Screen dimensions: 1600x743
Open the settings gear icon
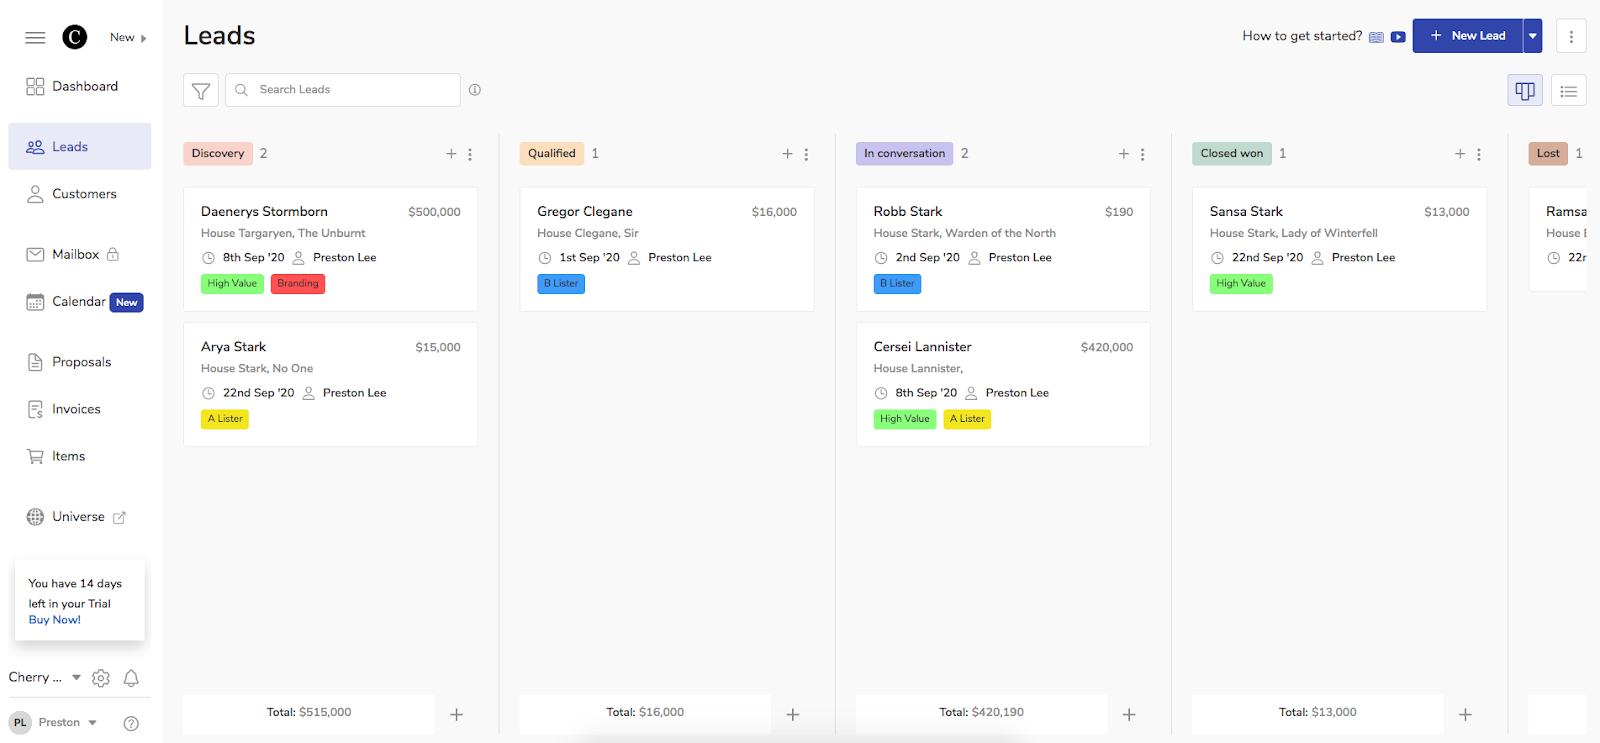(x=101, y=678)
